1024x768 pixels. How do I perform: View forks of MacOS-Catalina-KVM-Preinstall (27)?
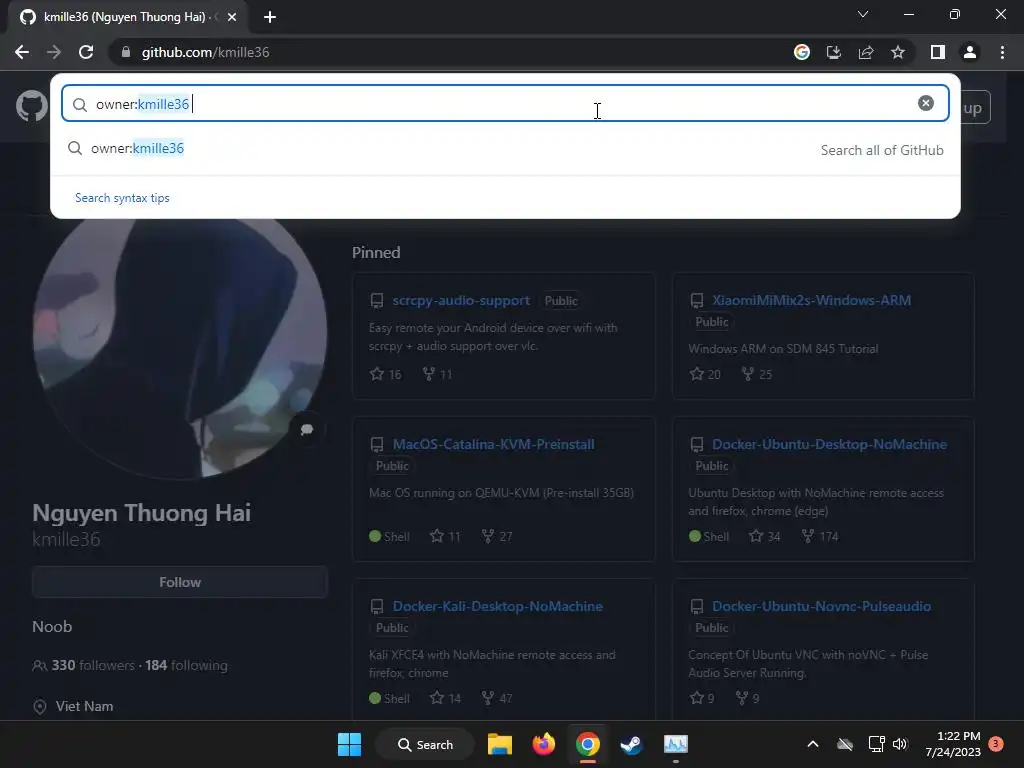coord(496,536)
